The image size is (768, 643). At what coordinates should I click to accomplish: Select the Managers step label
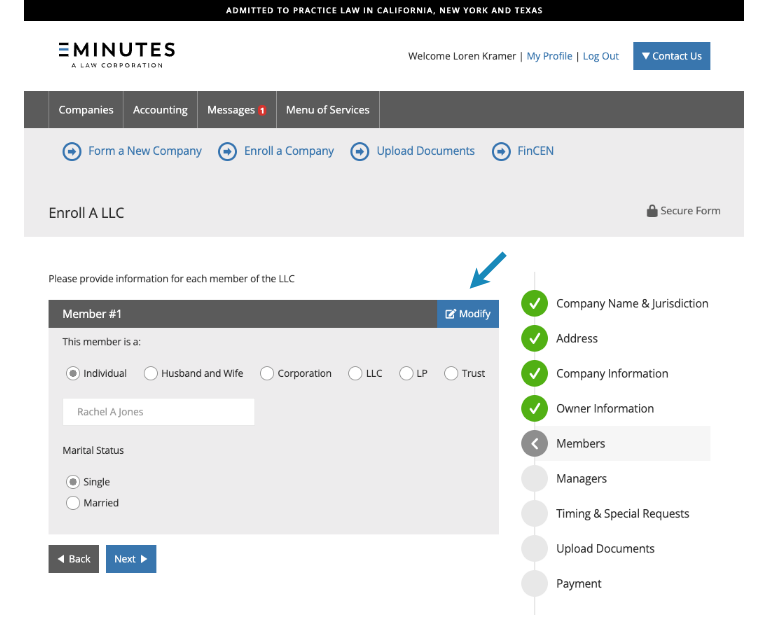[581, 479]
